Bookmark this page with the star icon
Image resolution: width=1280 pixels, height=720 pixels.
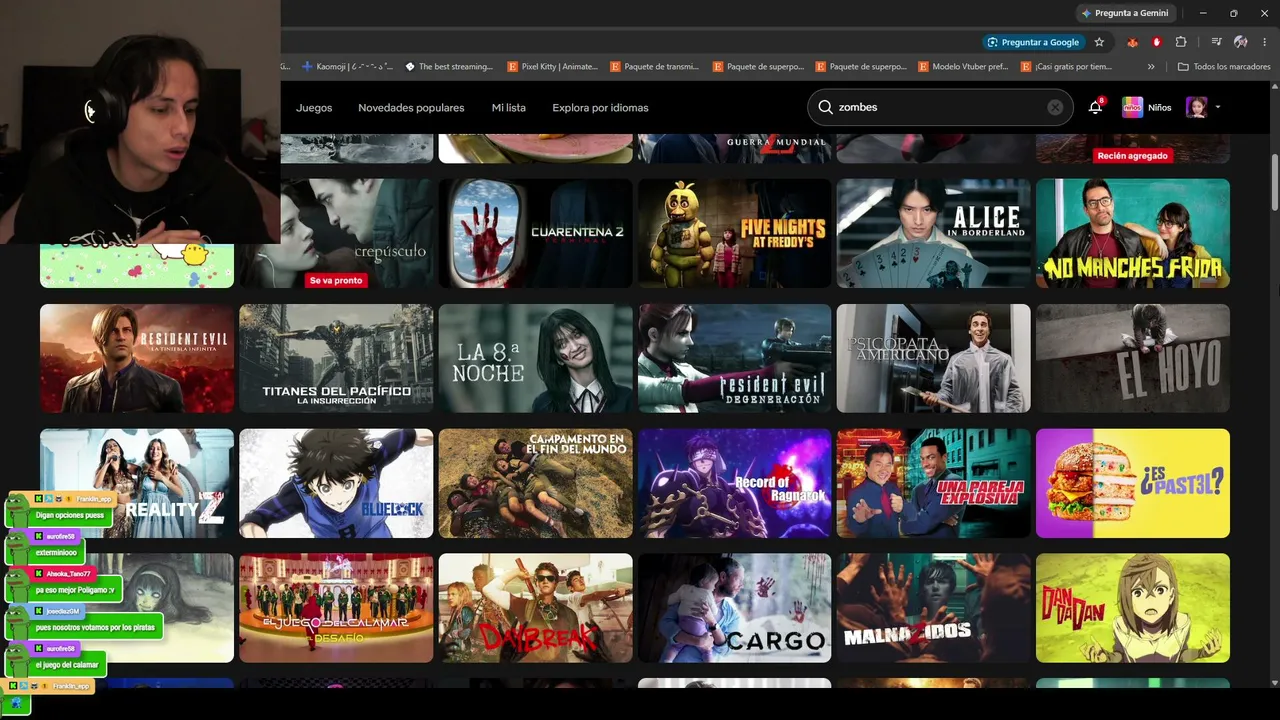[x=1099, y=42]
